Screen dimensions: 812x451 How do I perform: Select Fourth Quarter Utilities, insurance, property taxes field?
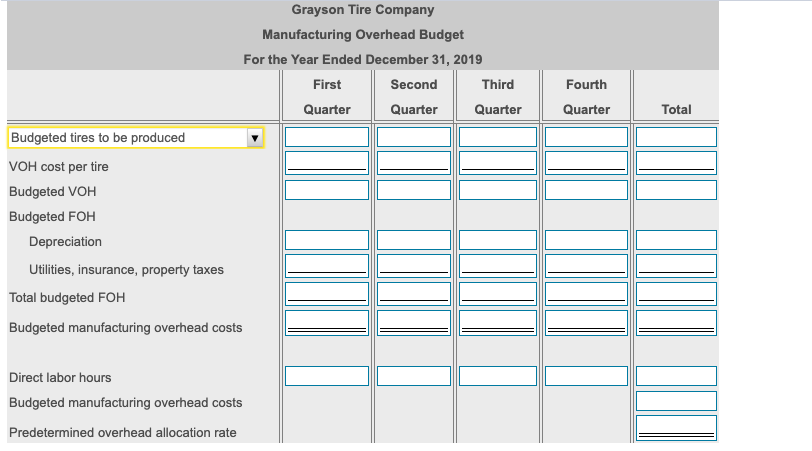pos(586,266)
